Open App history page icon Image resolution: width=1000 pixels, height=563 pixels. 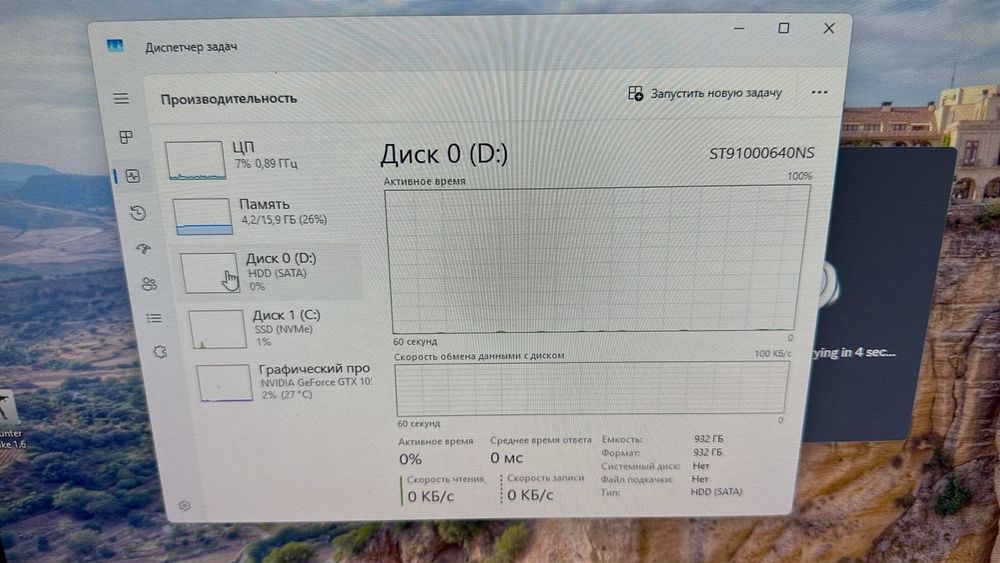138,213
